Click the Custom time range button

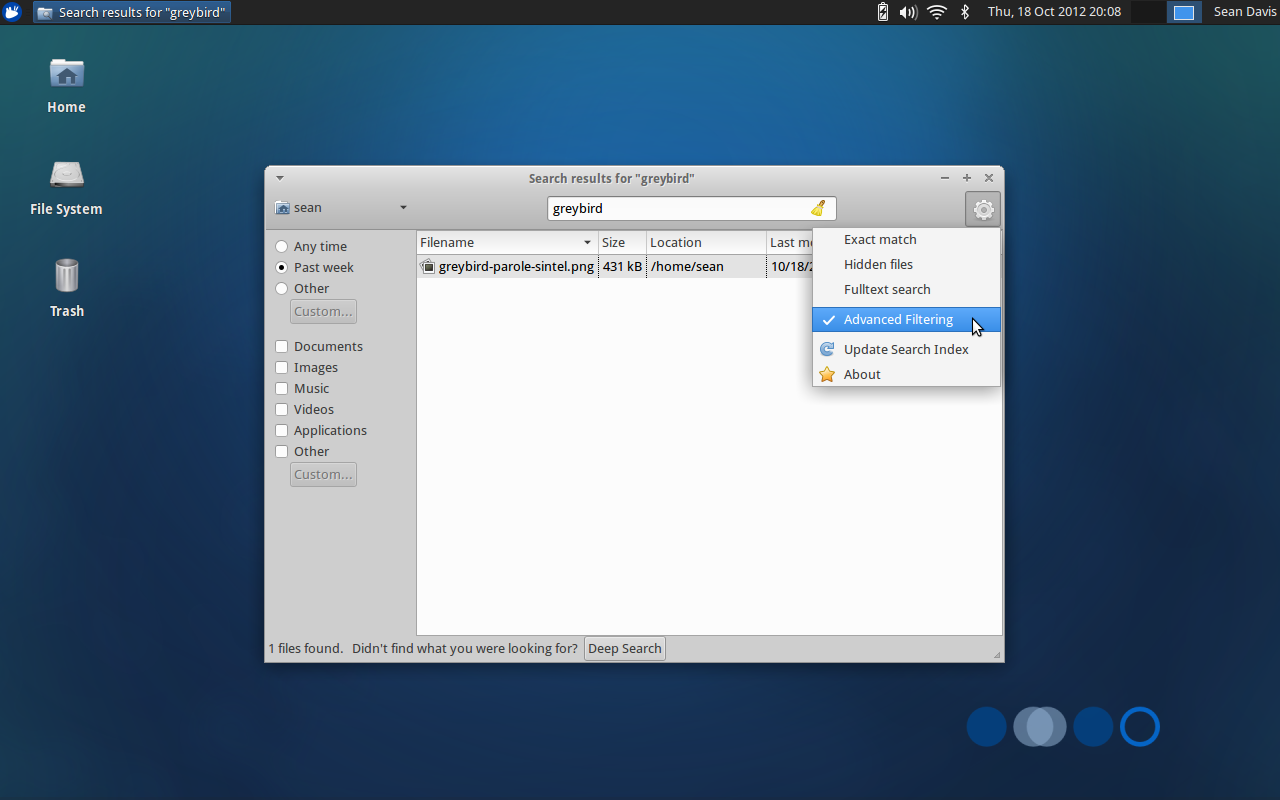323,311
